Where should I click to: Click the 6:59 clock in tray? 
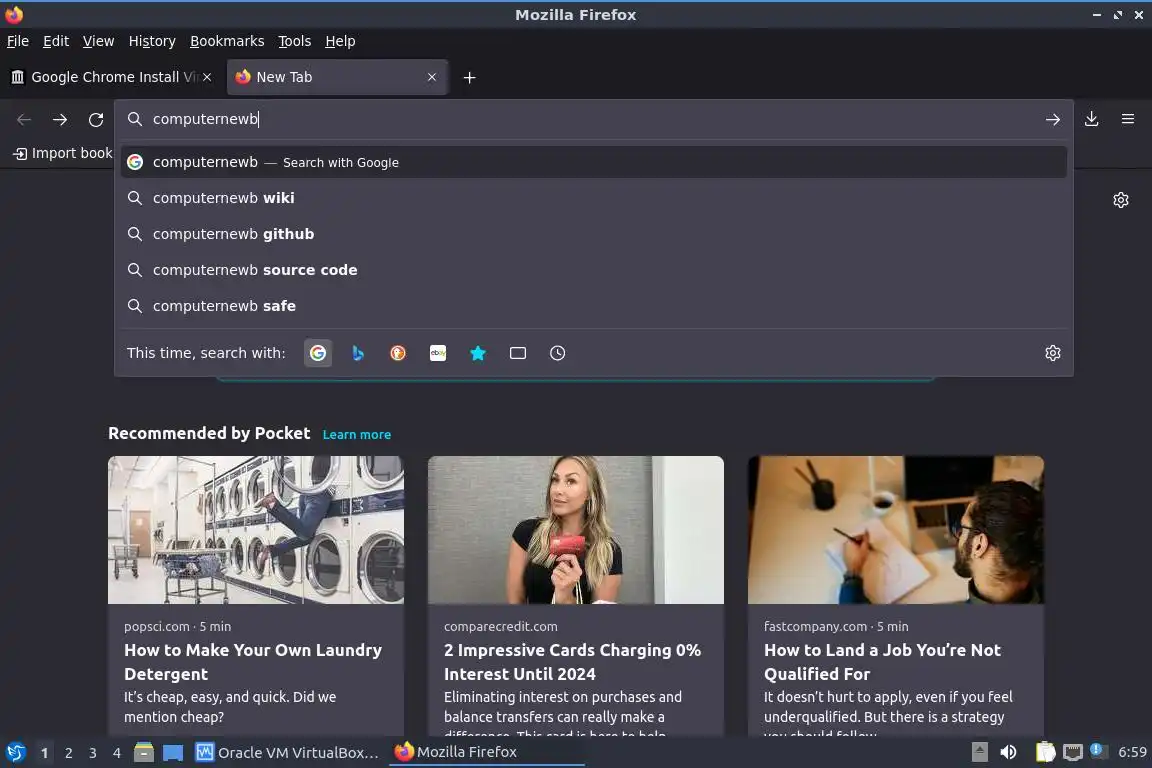pos(1132,753)
